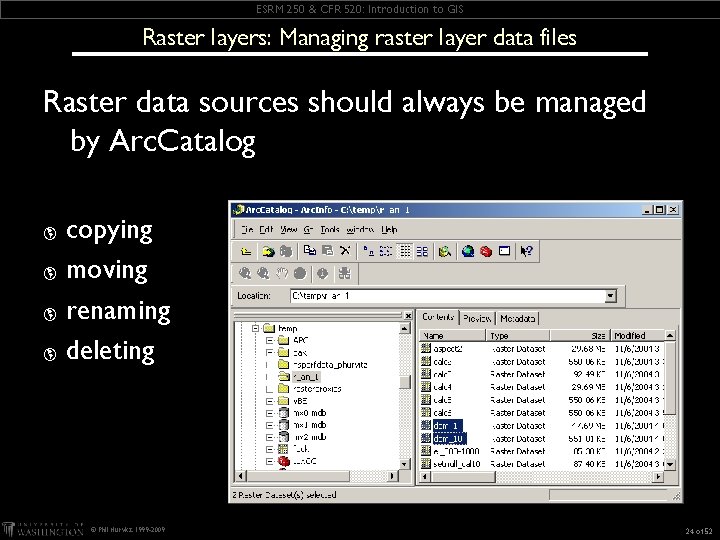Click the Paste toolbar icon

pyautogui.click(x=327, y=251)
